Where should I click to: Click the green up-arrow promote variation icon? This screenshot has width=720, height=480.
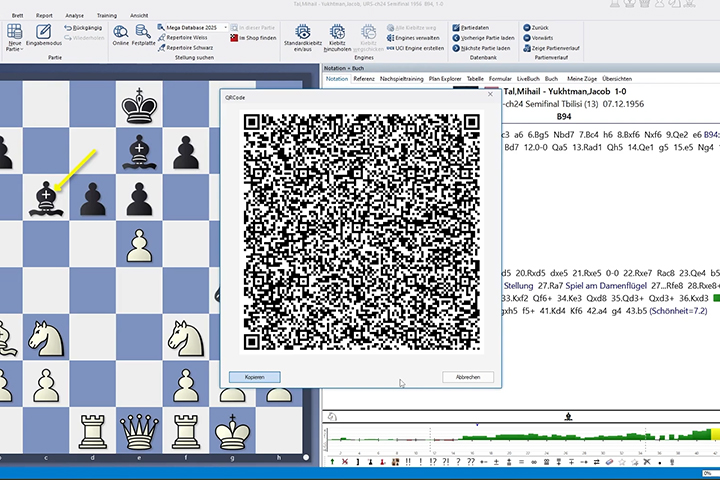(x=332, y=462)
